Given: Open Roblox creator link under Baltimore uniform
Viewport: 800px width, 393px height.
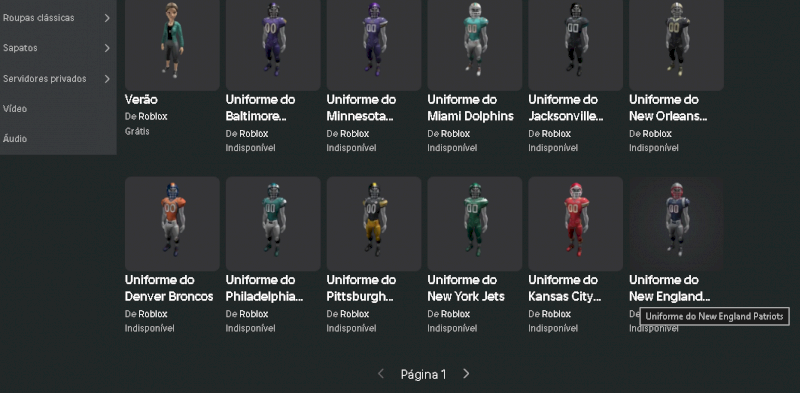Looking at the screenshot, I should [254, 134].
